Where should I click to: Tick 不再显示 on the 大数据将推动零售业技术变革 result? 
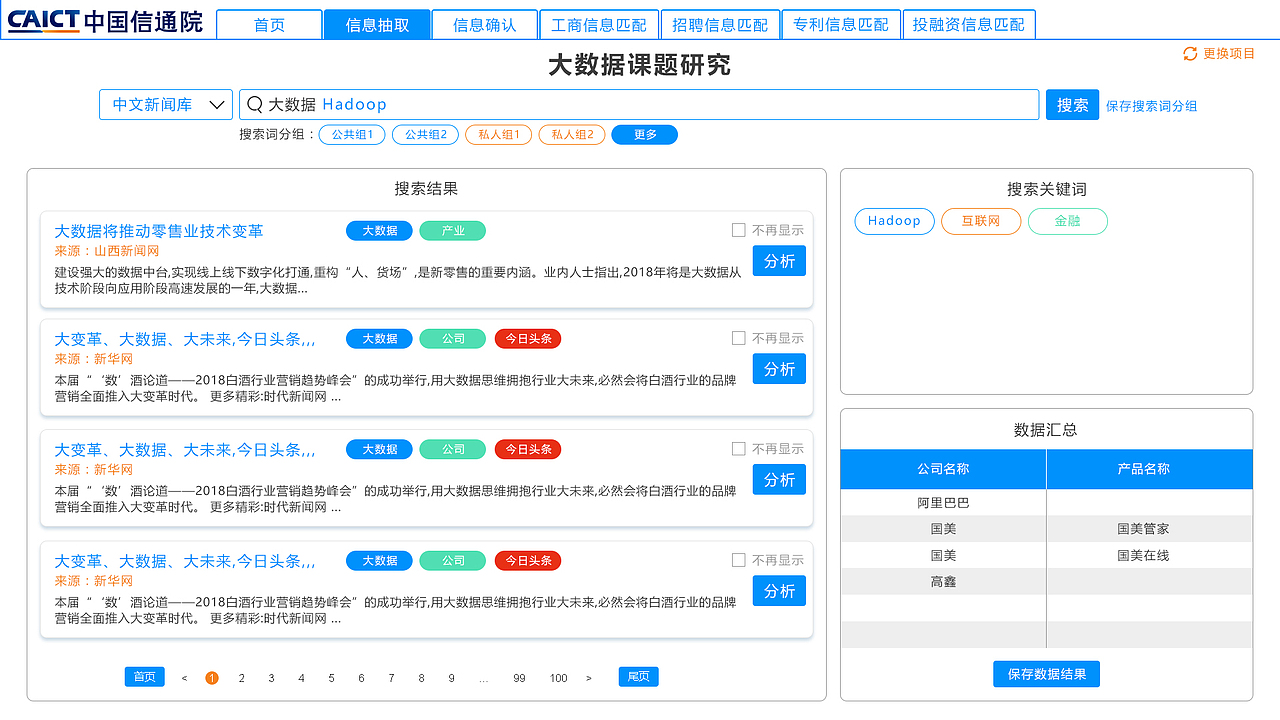pyautogui.click(x=739, y=230)
